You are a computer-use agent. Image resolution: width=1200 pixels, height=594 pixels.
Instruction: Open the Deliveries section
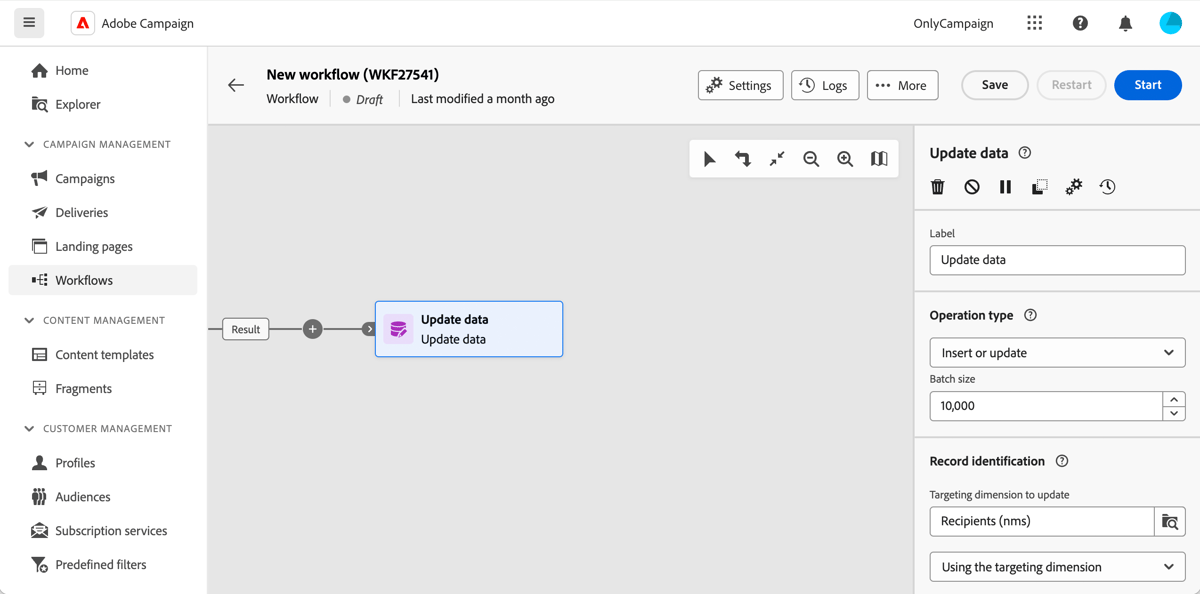click(x=82, y=212)
